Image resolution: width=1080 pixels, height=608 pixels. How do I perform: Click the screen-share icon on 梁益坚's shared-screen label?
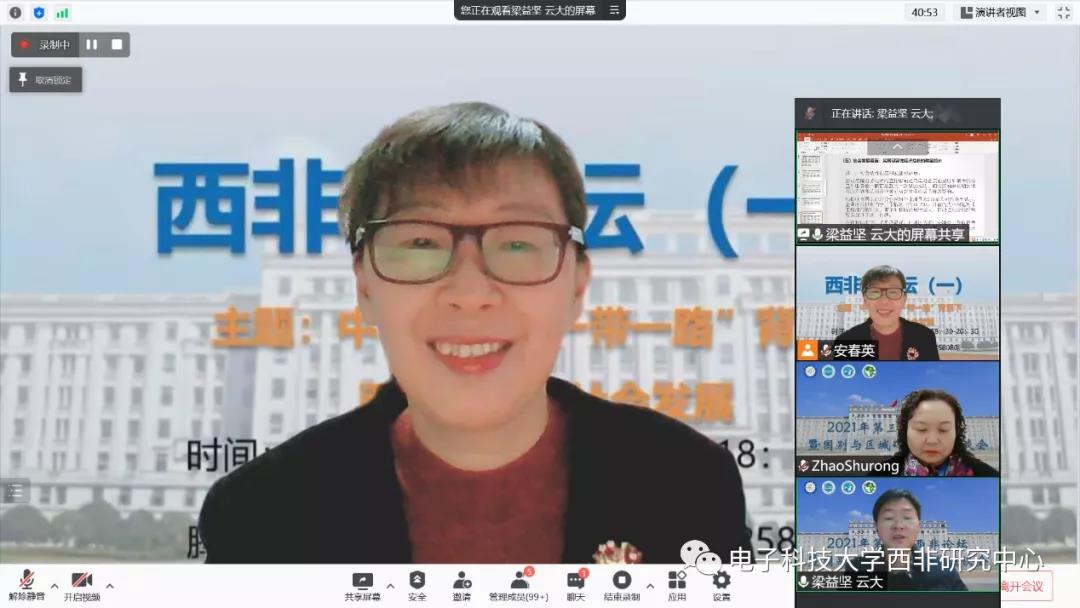coord(804,235)
